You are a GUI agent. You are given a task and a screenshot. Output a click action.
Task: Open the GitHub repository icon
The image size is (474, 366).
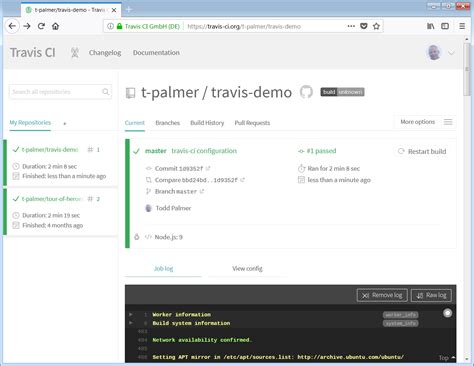click(x=306, y=92)
